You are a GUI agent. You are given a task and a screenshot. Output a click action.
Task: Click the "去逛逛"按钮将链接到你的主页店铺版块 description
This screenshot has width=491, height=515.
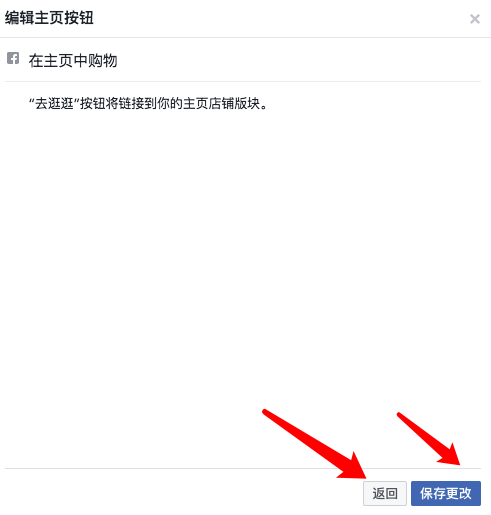click(x=148, y=103)
